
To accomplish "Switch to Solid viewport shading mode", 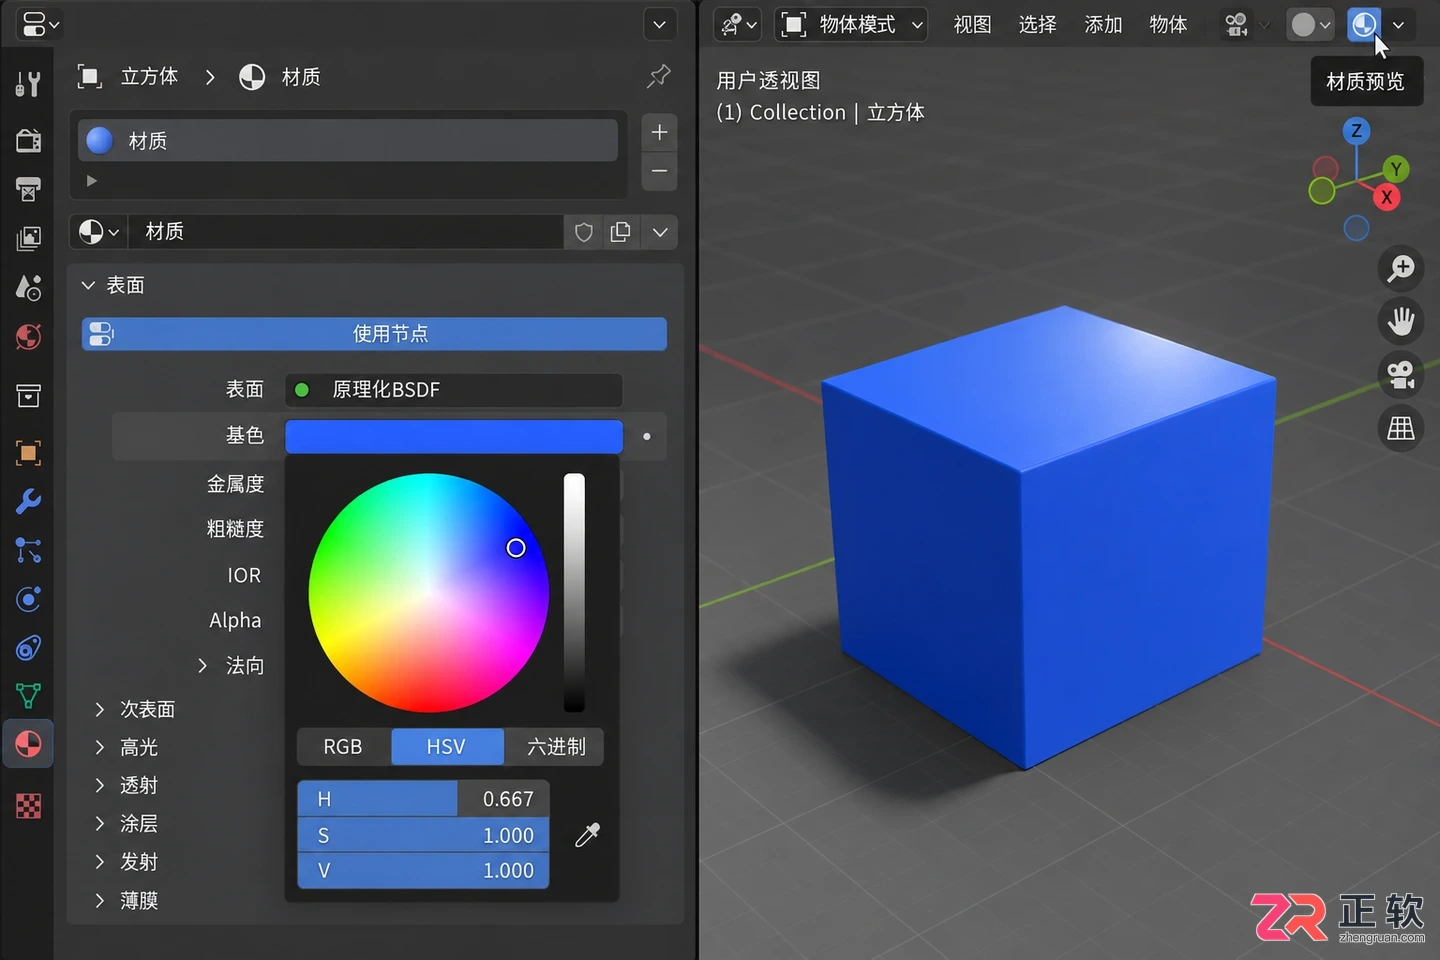I will point(1303,24).
